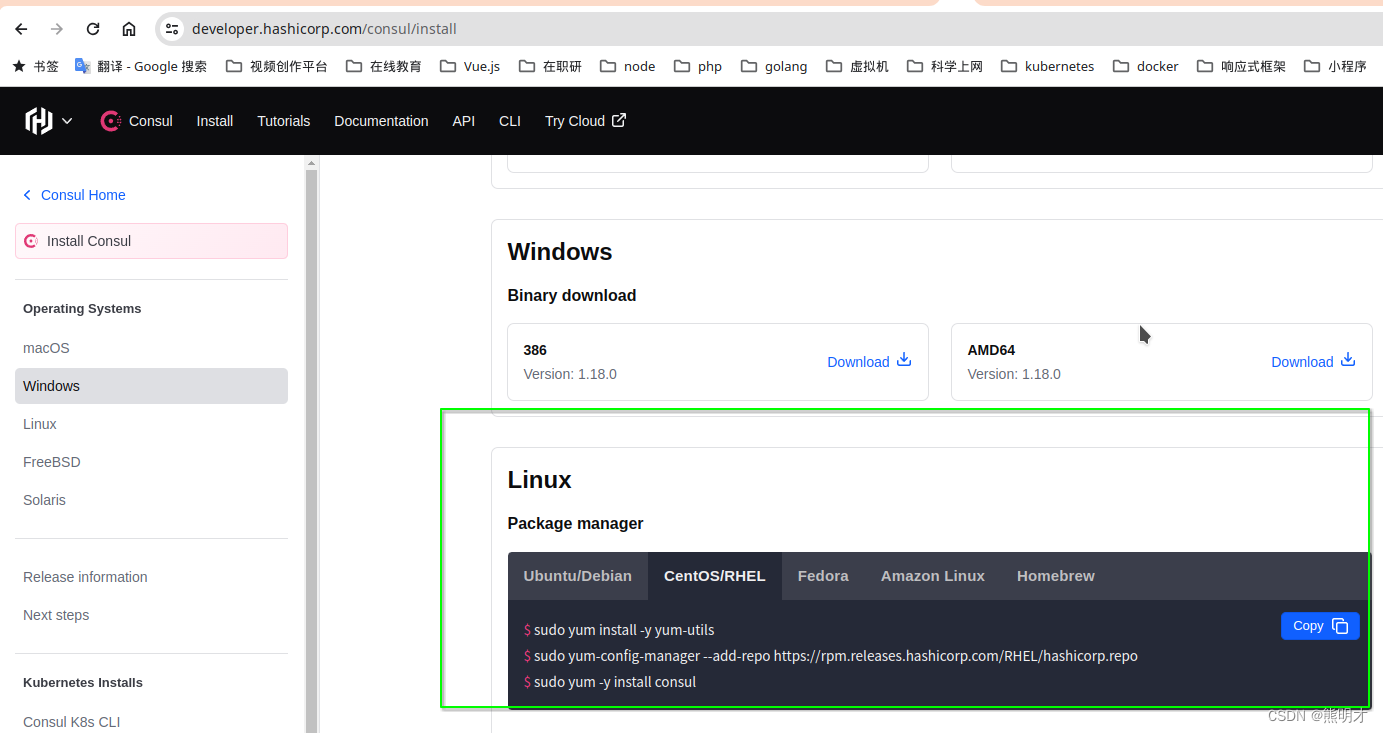
Task: Open the docker bookmark folder
Action: click(x=1146, y=66)
